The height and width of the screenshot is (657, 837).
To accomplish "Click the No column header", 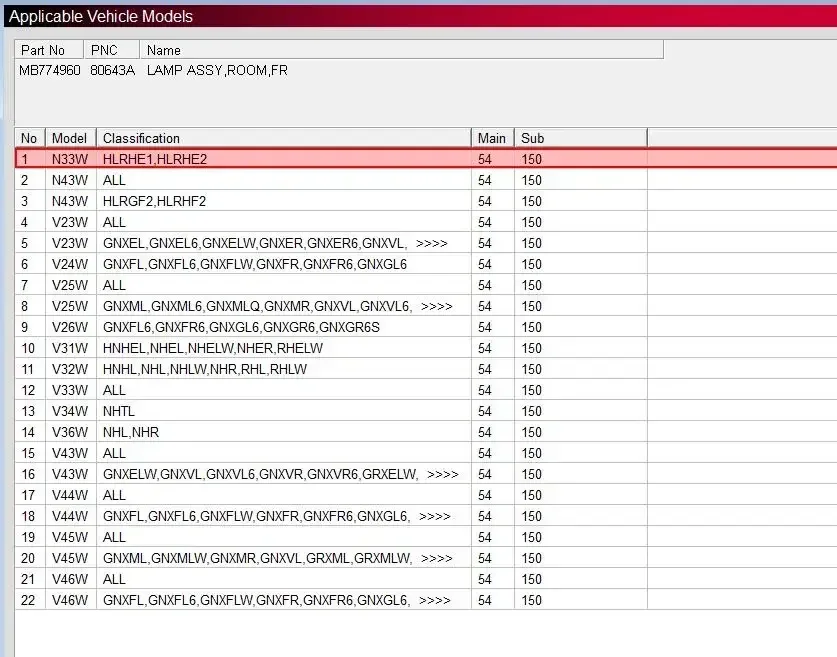I will click(30, 138).
